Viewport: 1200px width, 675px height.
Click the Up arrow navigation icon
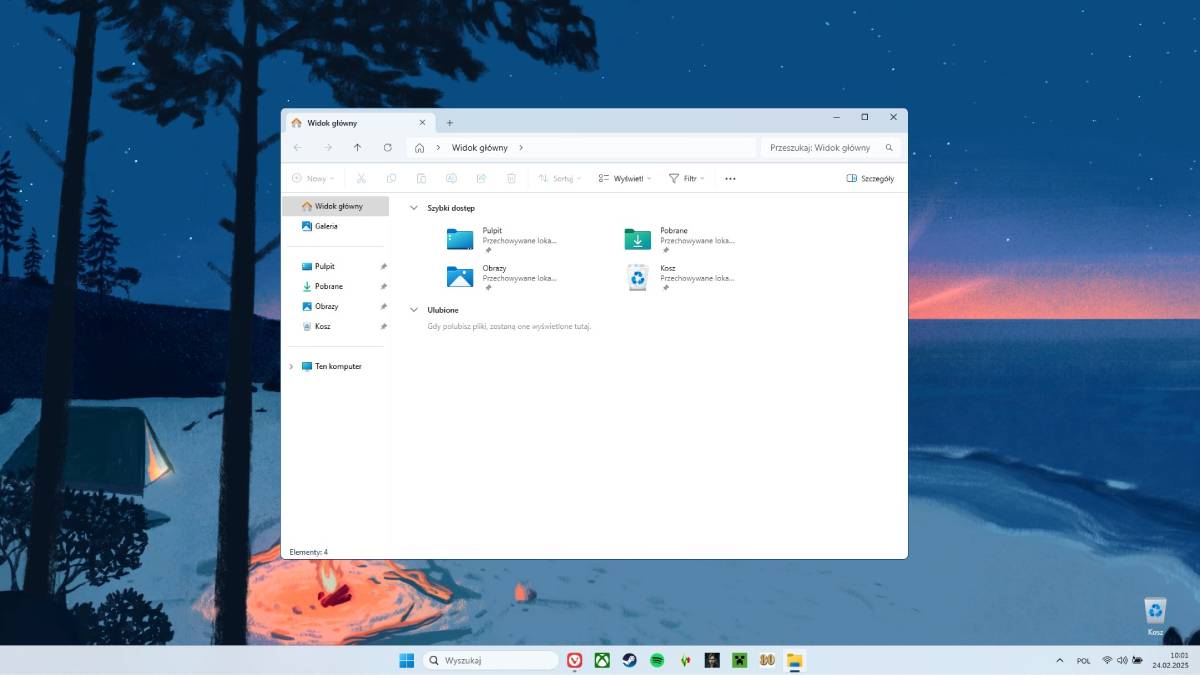click(357, 148)
